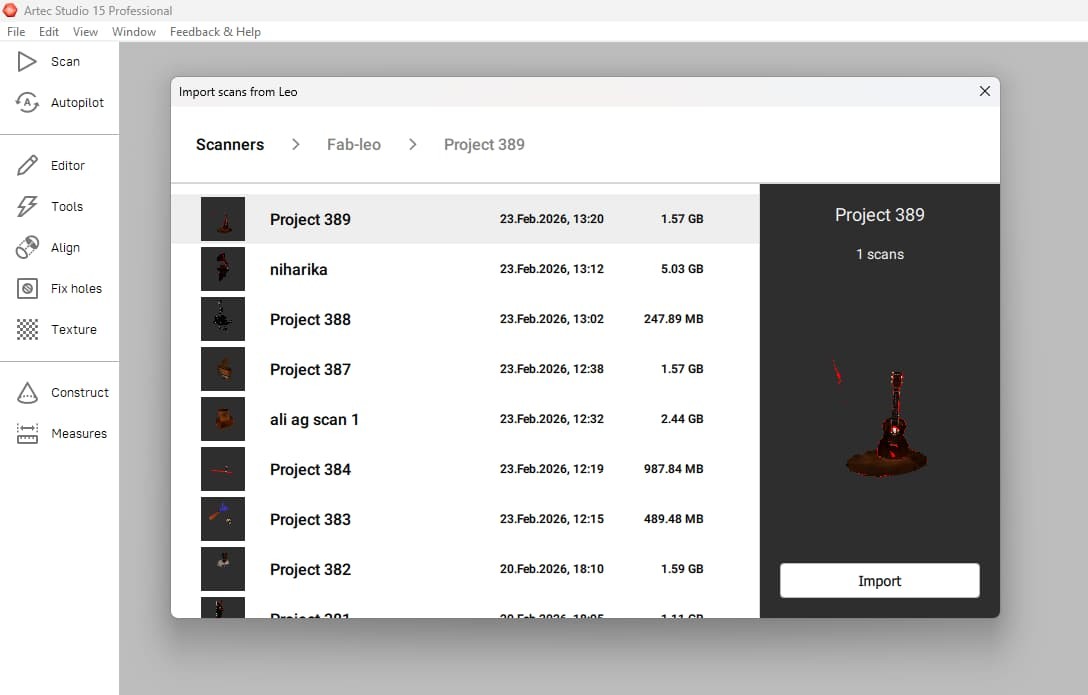The height and width of the screenshot is (695, 1088).
Task: Click the Project 389 preview title
Action: click(879, 215)
